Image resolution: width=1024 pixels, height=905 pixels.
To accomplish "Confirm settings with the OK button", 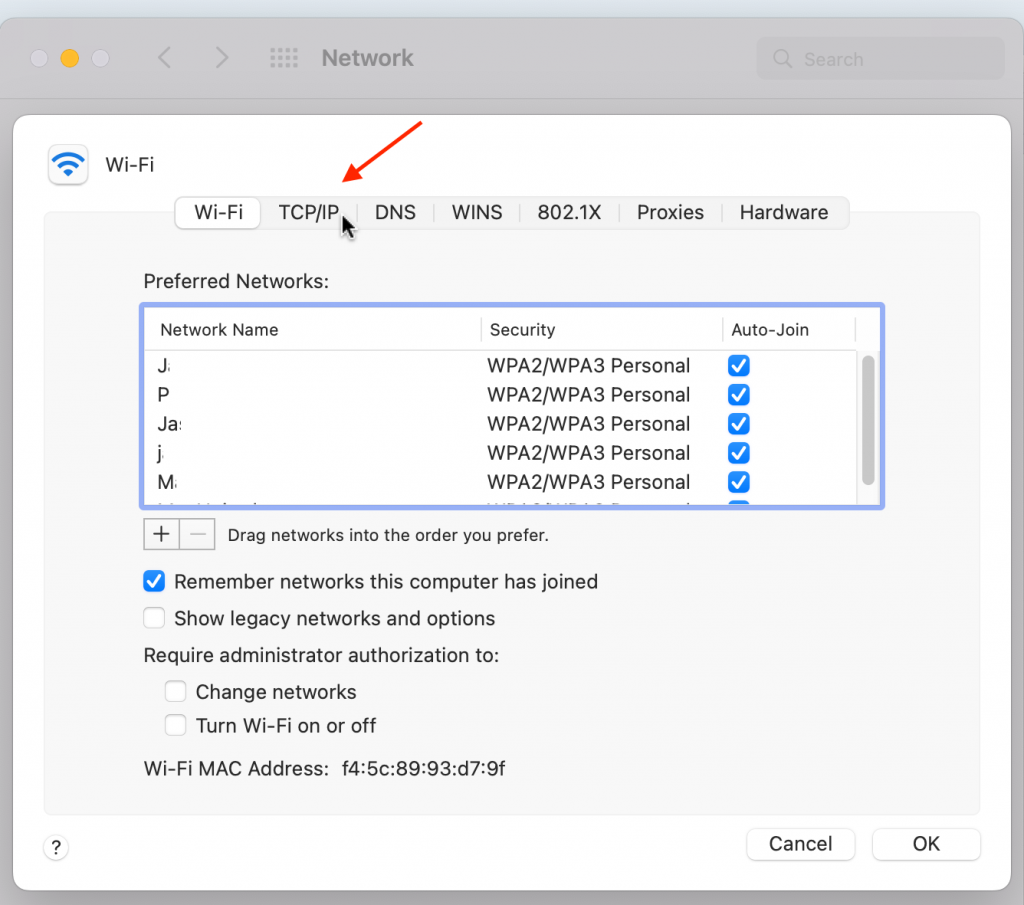I will (925, 844).
